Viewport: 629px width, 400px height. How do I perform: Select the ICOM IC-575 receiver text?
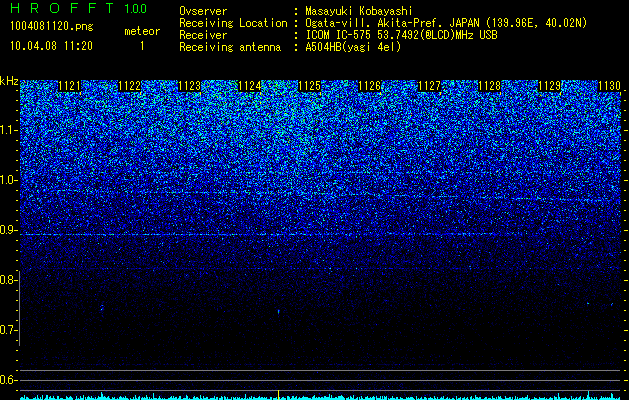point(401,35)
